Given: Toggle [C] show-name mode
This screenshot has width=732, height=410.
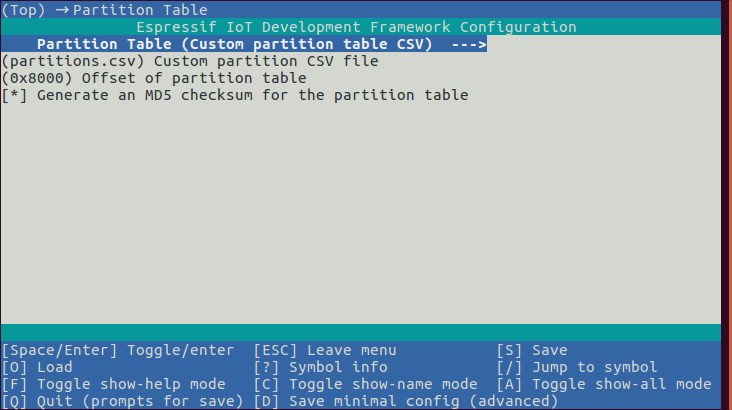Looking at the screenshot, I should [x=365, y=384].
